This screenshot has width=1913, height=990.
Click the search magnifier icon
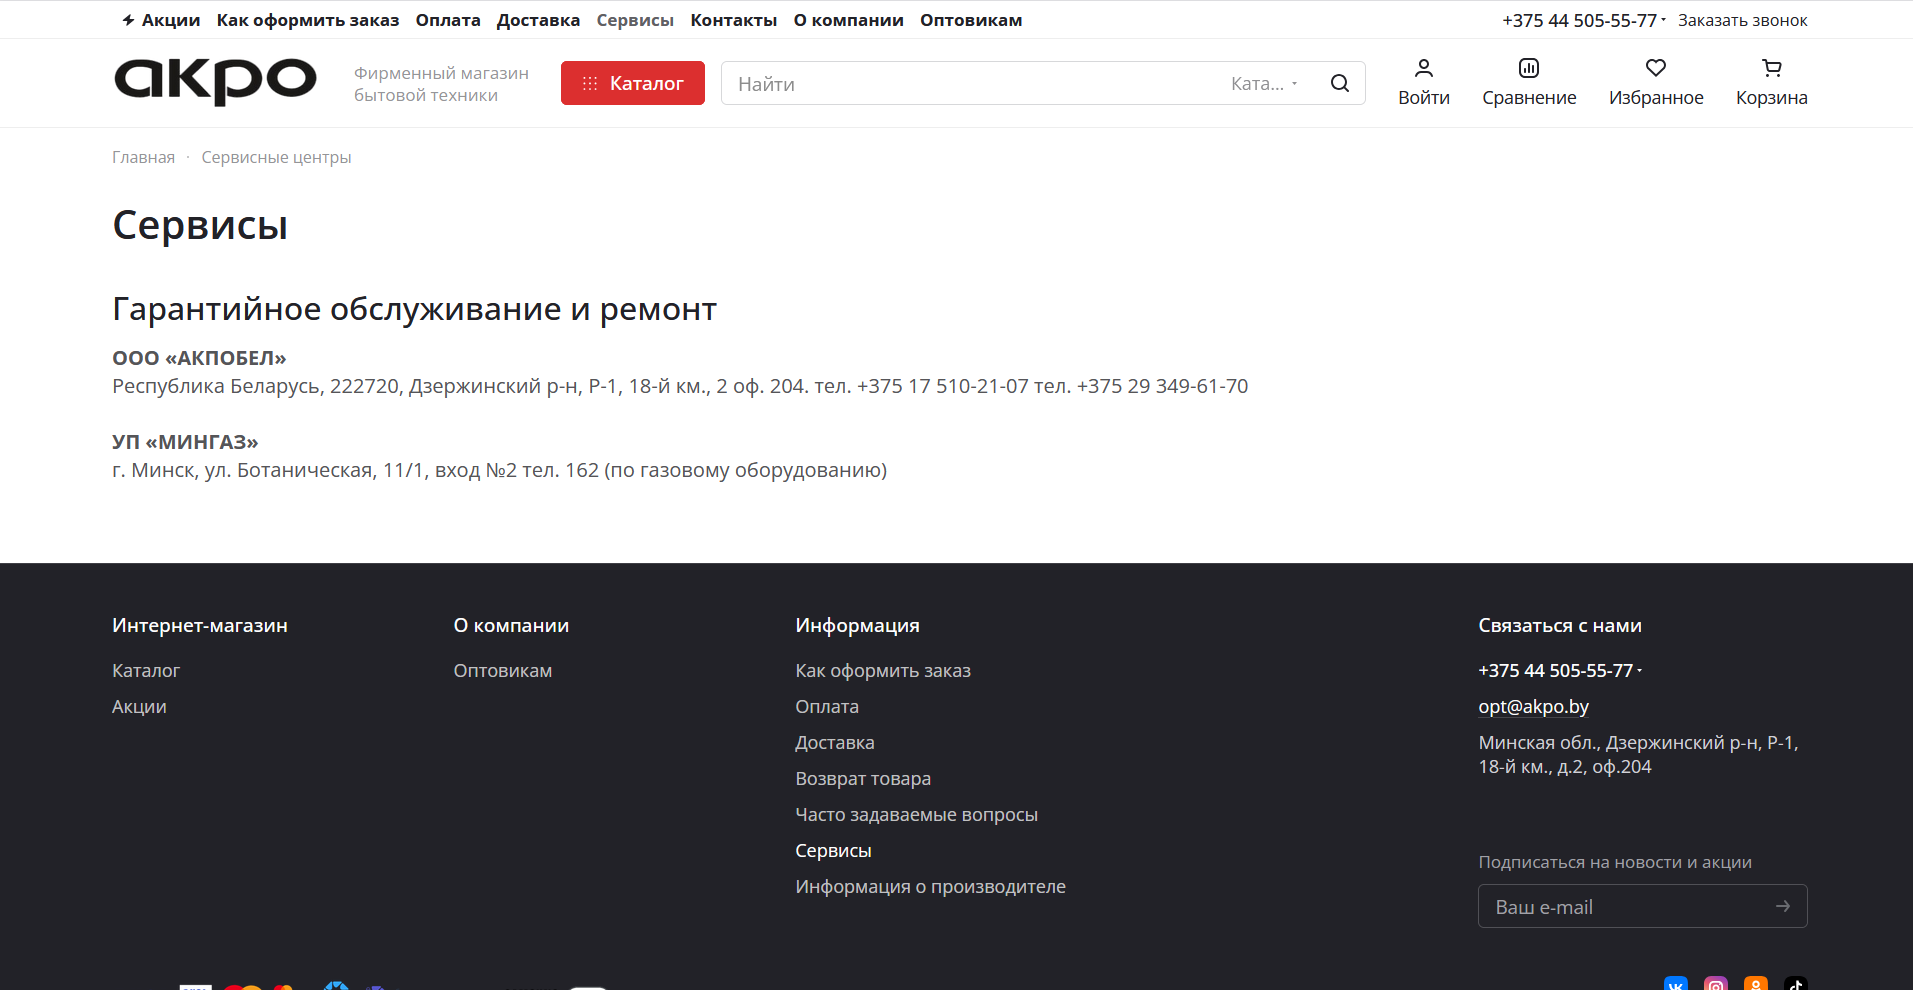click(1340, 83)
